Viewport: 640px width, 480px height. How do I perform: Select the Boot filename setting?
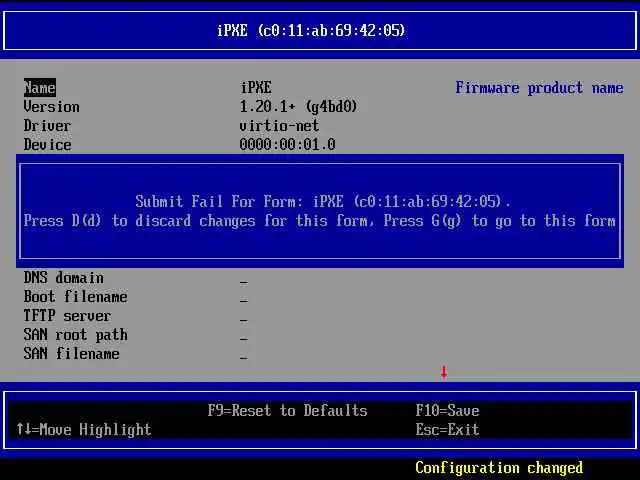click(x=76, y=297)
